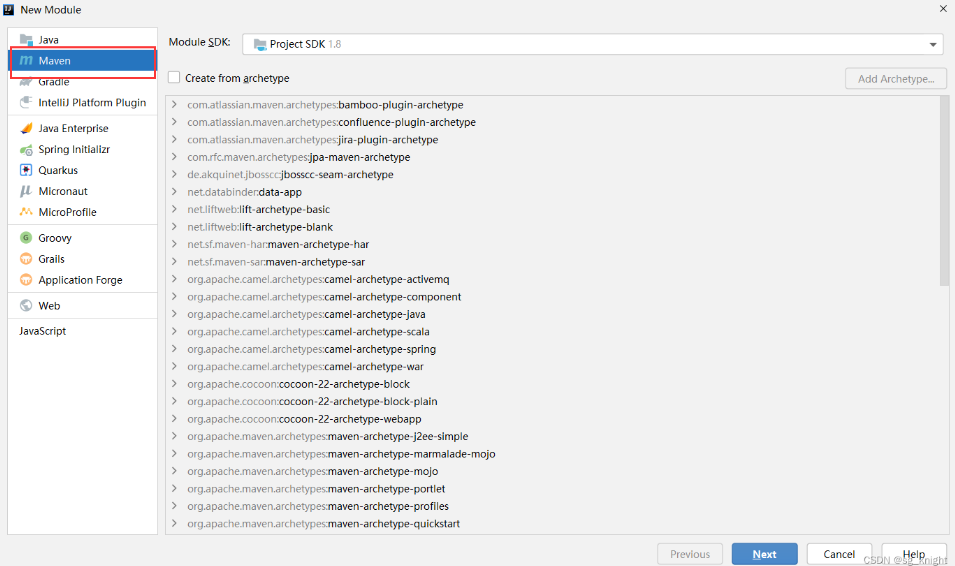The height and width of the screenshot is (566, 955).
Task: Click the Cancel button
Action: (839, 554)
